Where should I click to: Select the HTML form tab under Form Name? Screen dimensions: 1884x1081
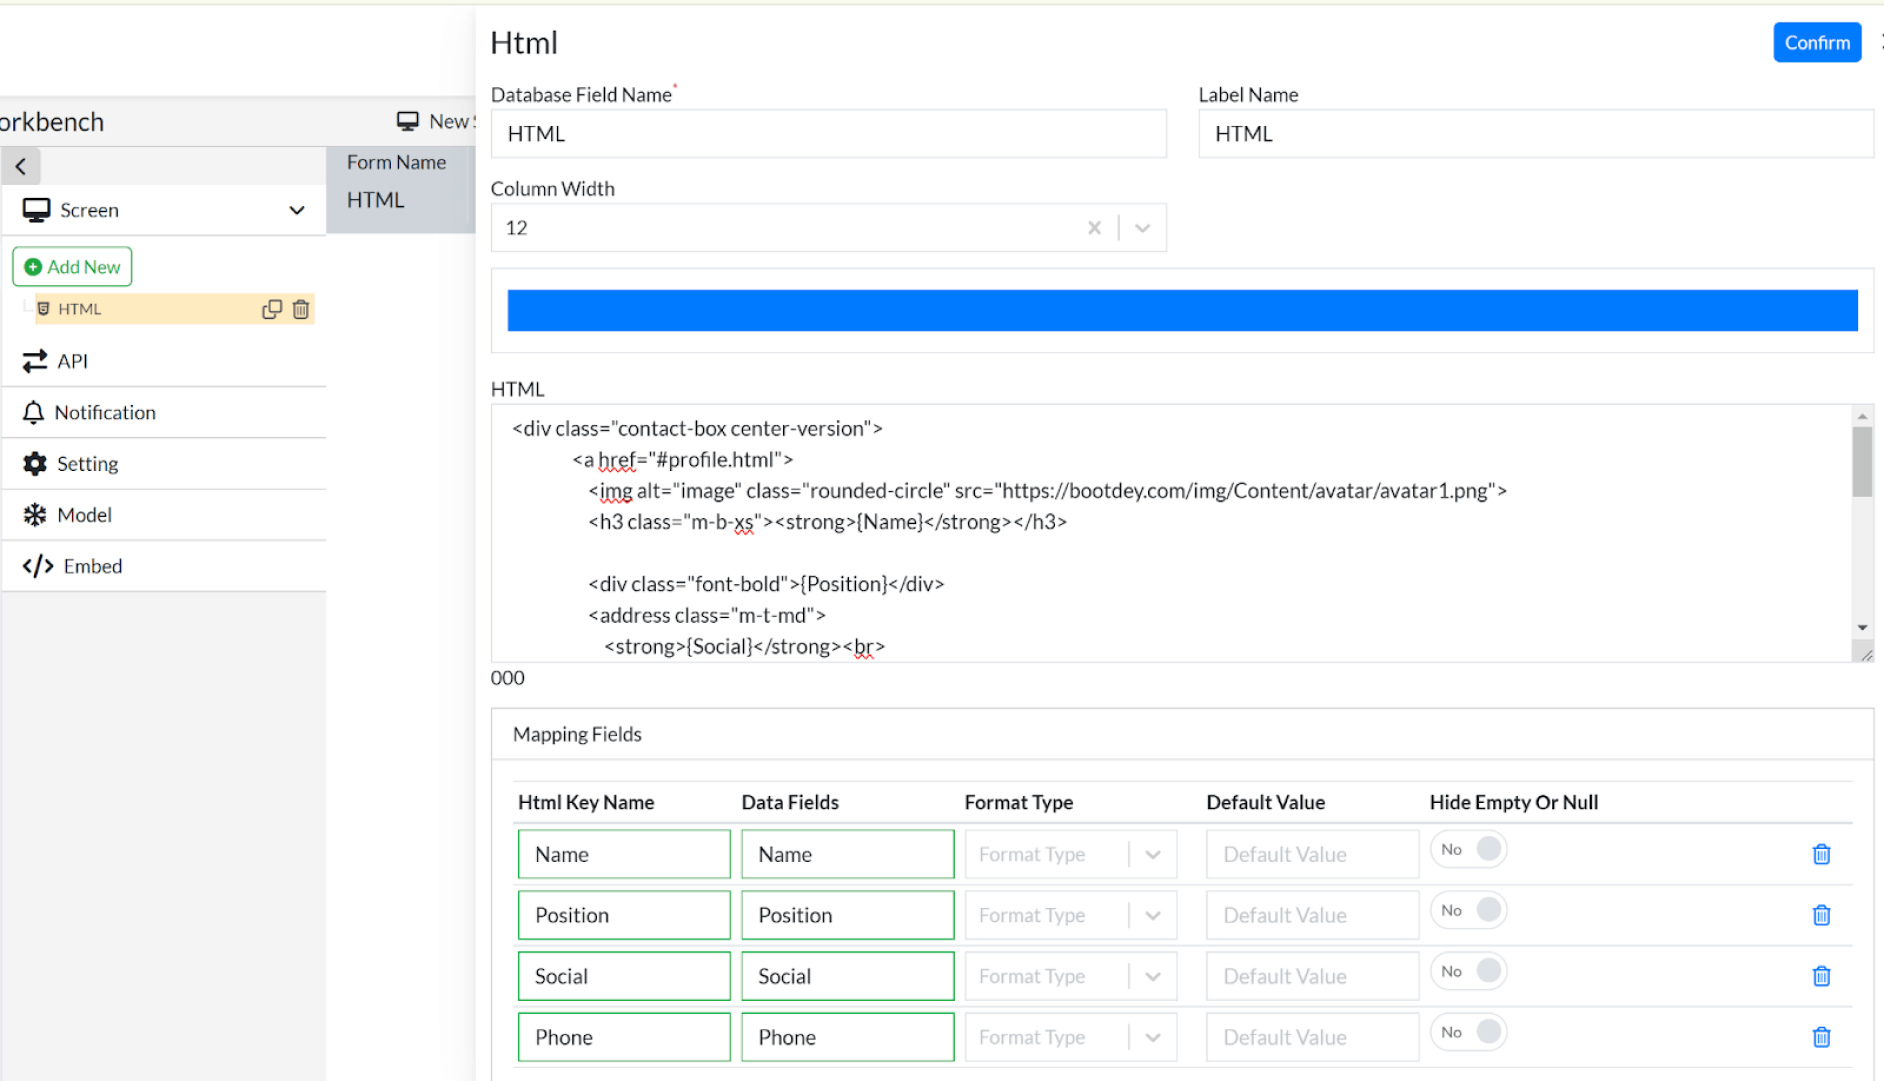(x=375, y=200)
